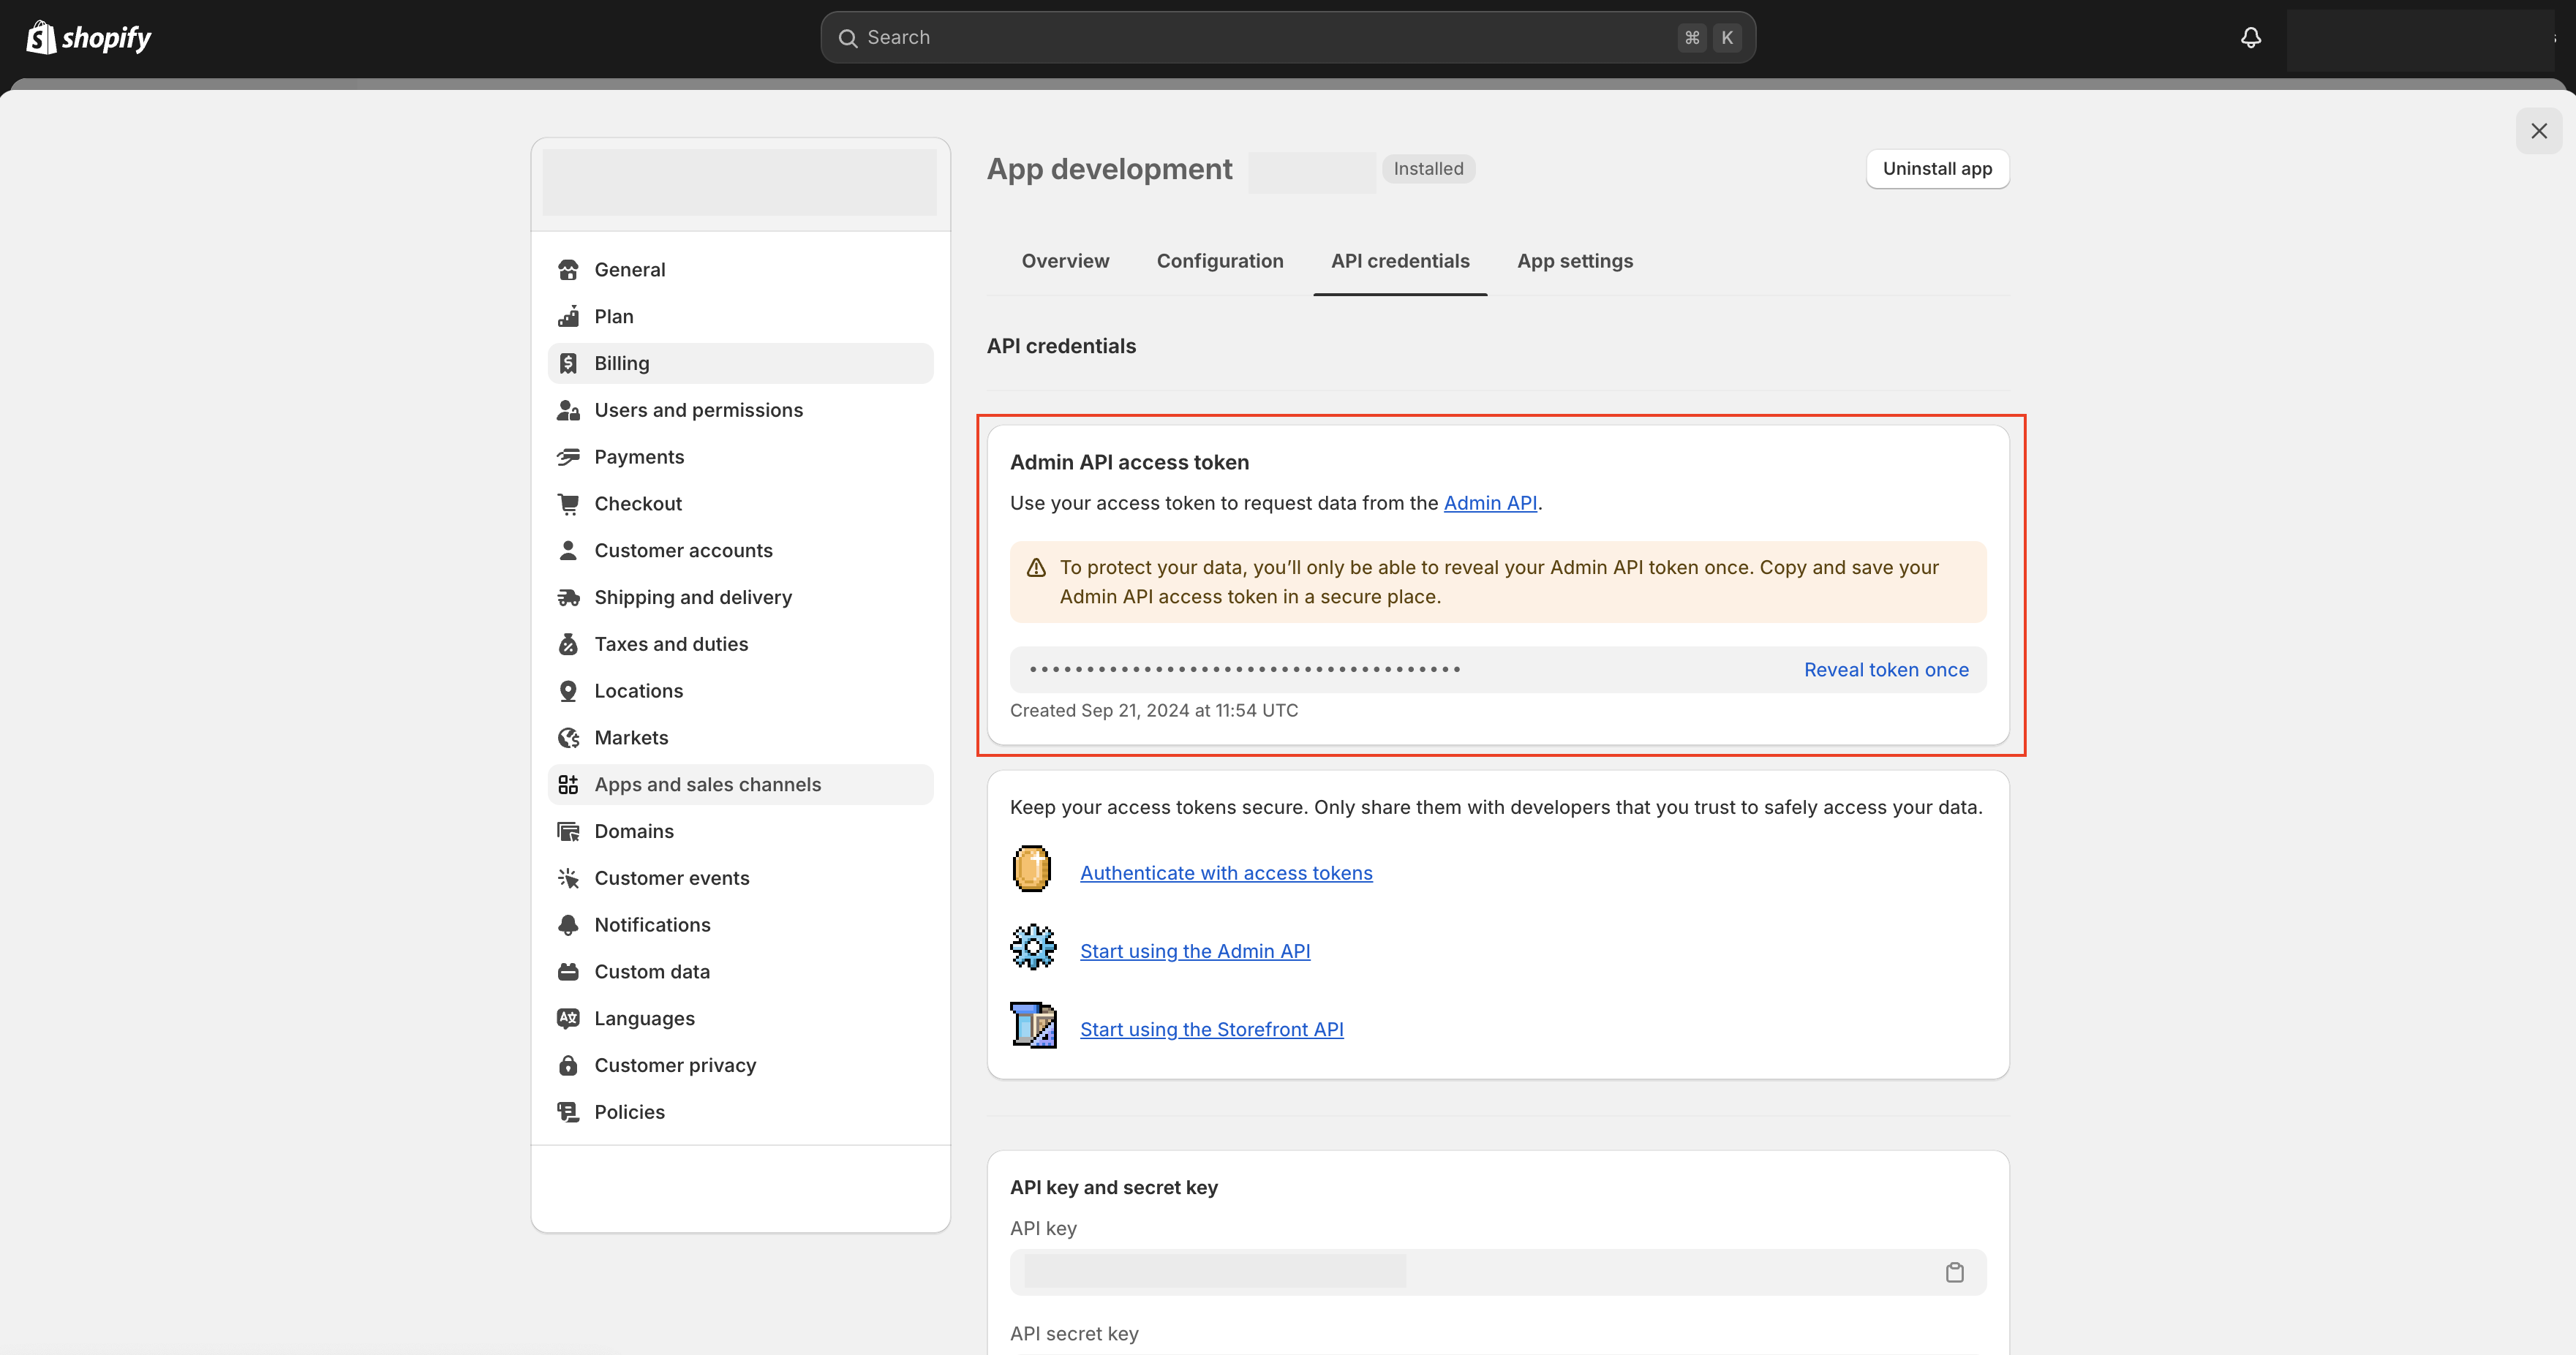Copy the API key with clipboard icon
The image size is (2576, 1355).
pos(1954,1272)
